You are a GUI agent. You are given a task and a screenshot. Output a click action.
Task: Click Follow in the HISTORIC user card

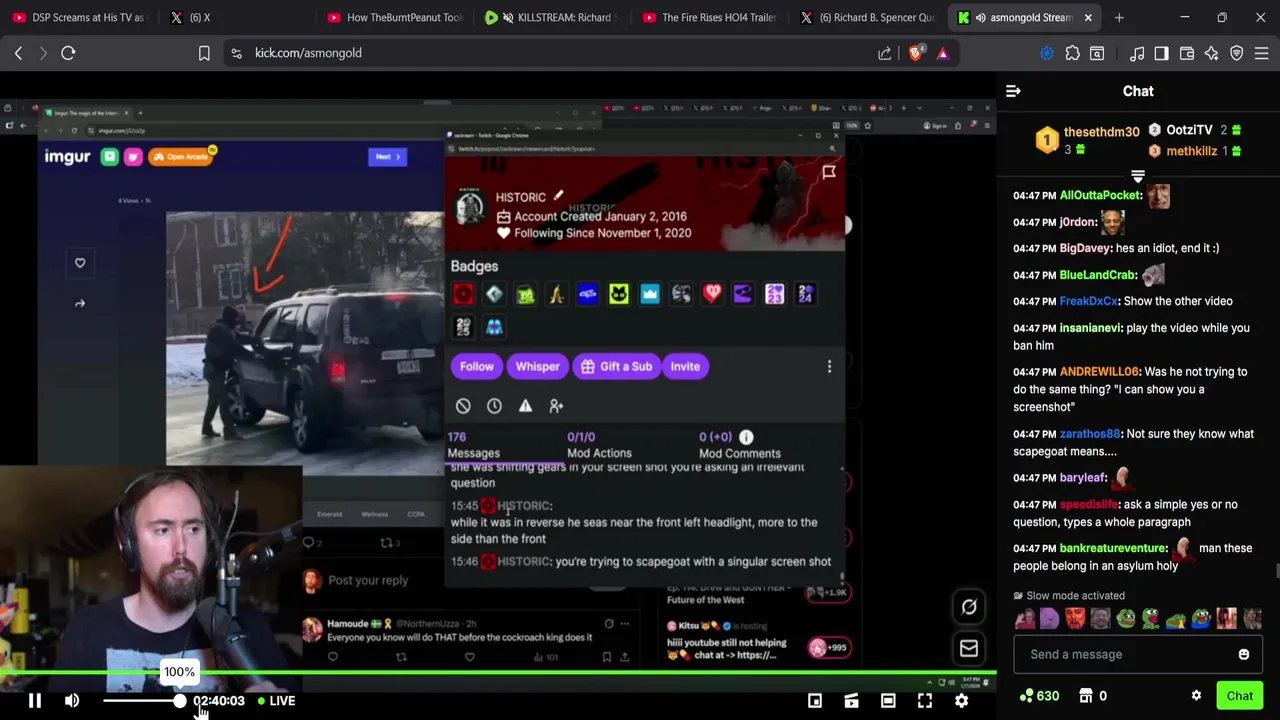[x=477, y=366]
